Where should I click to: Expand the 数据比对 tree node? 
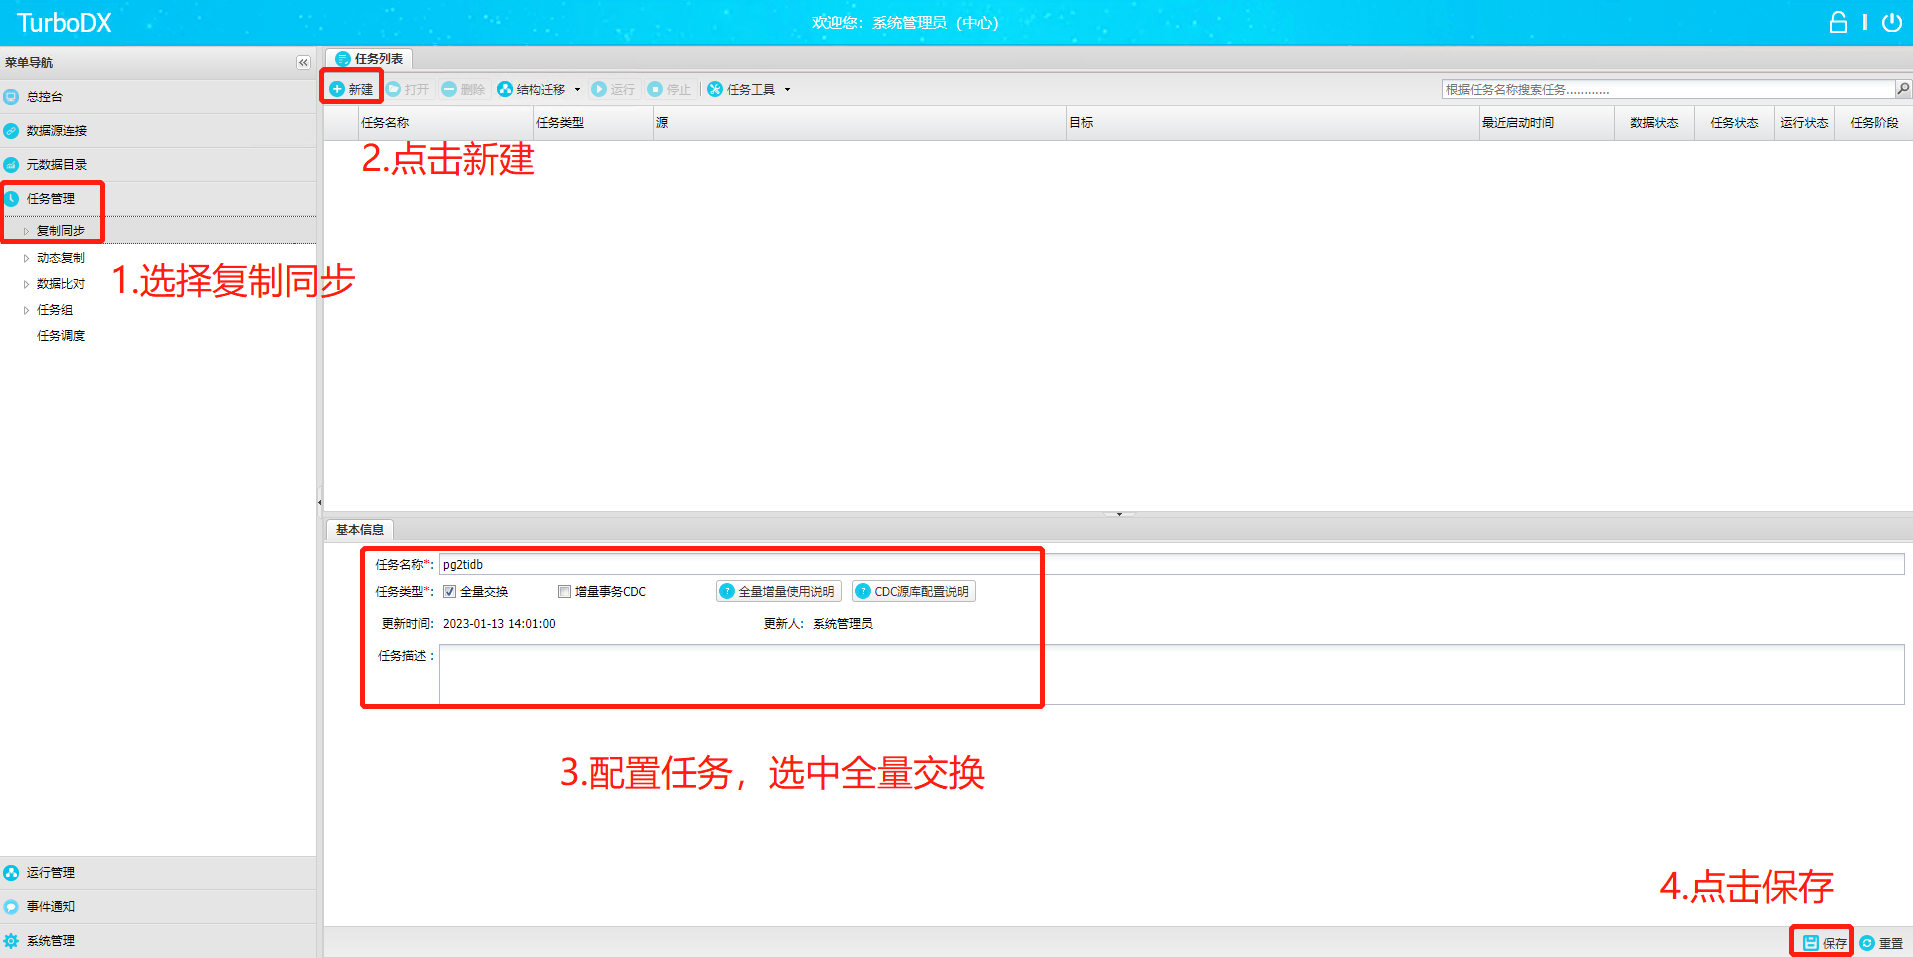(x=26, y=284)
